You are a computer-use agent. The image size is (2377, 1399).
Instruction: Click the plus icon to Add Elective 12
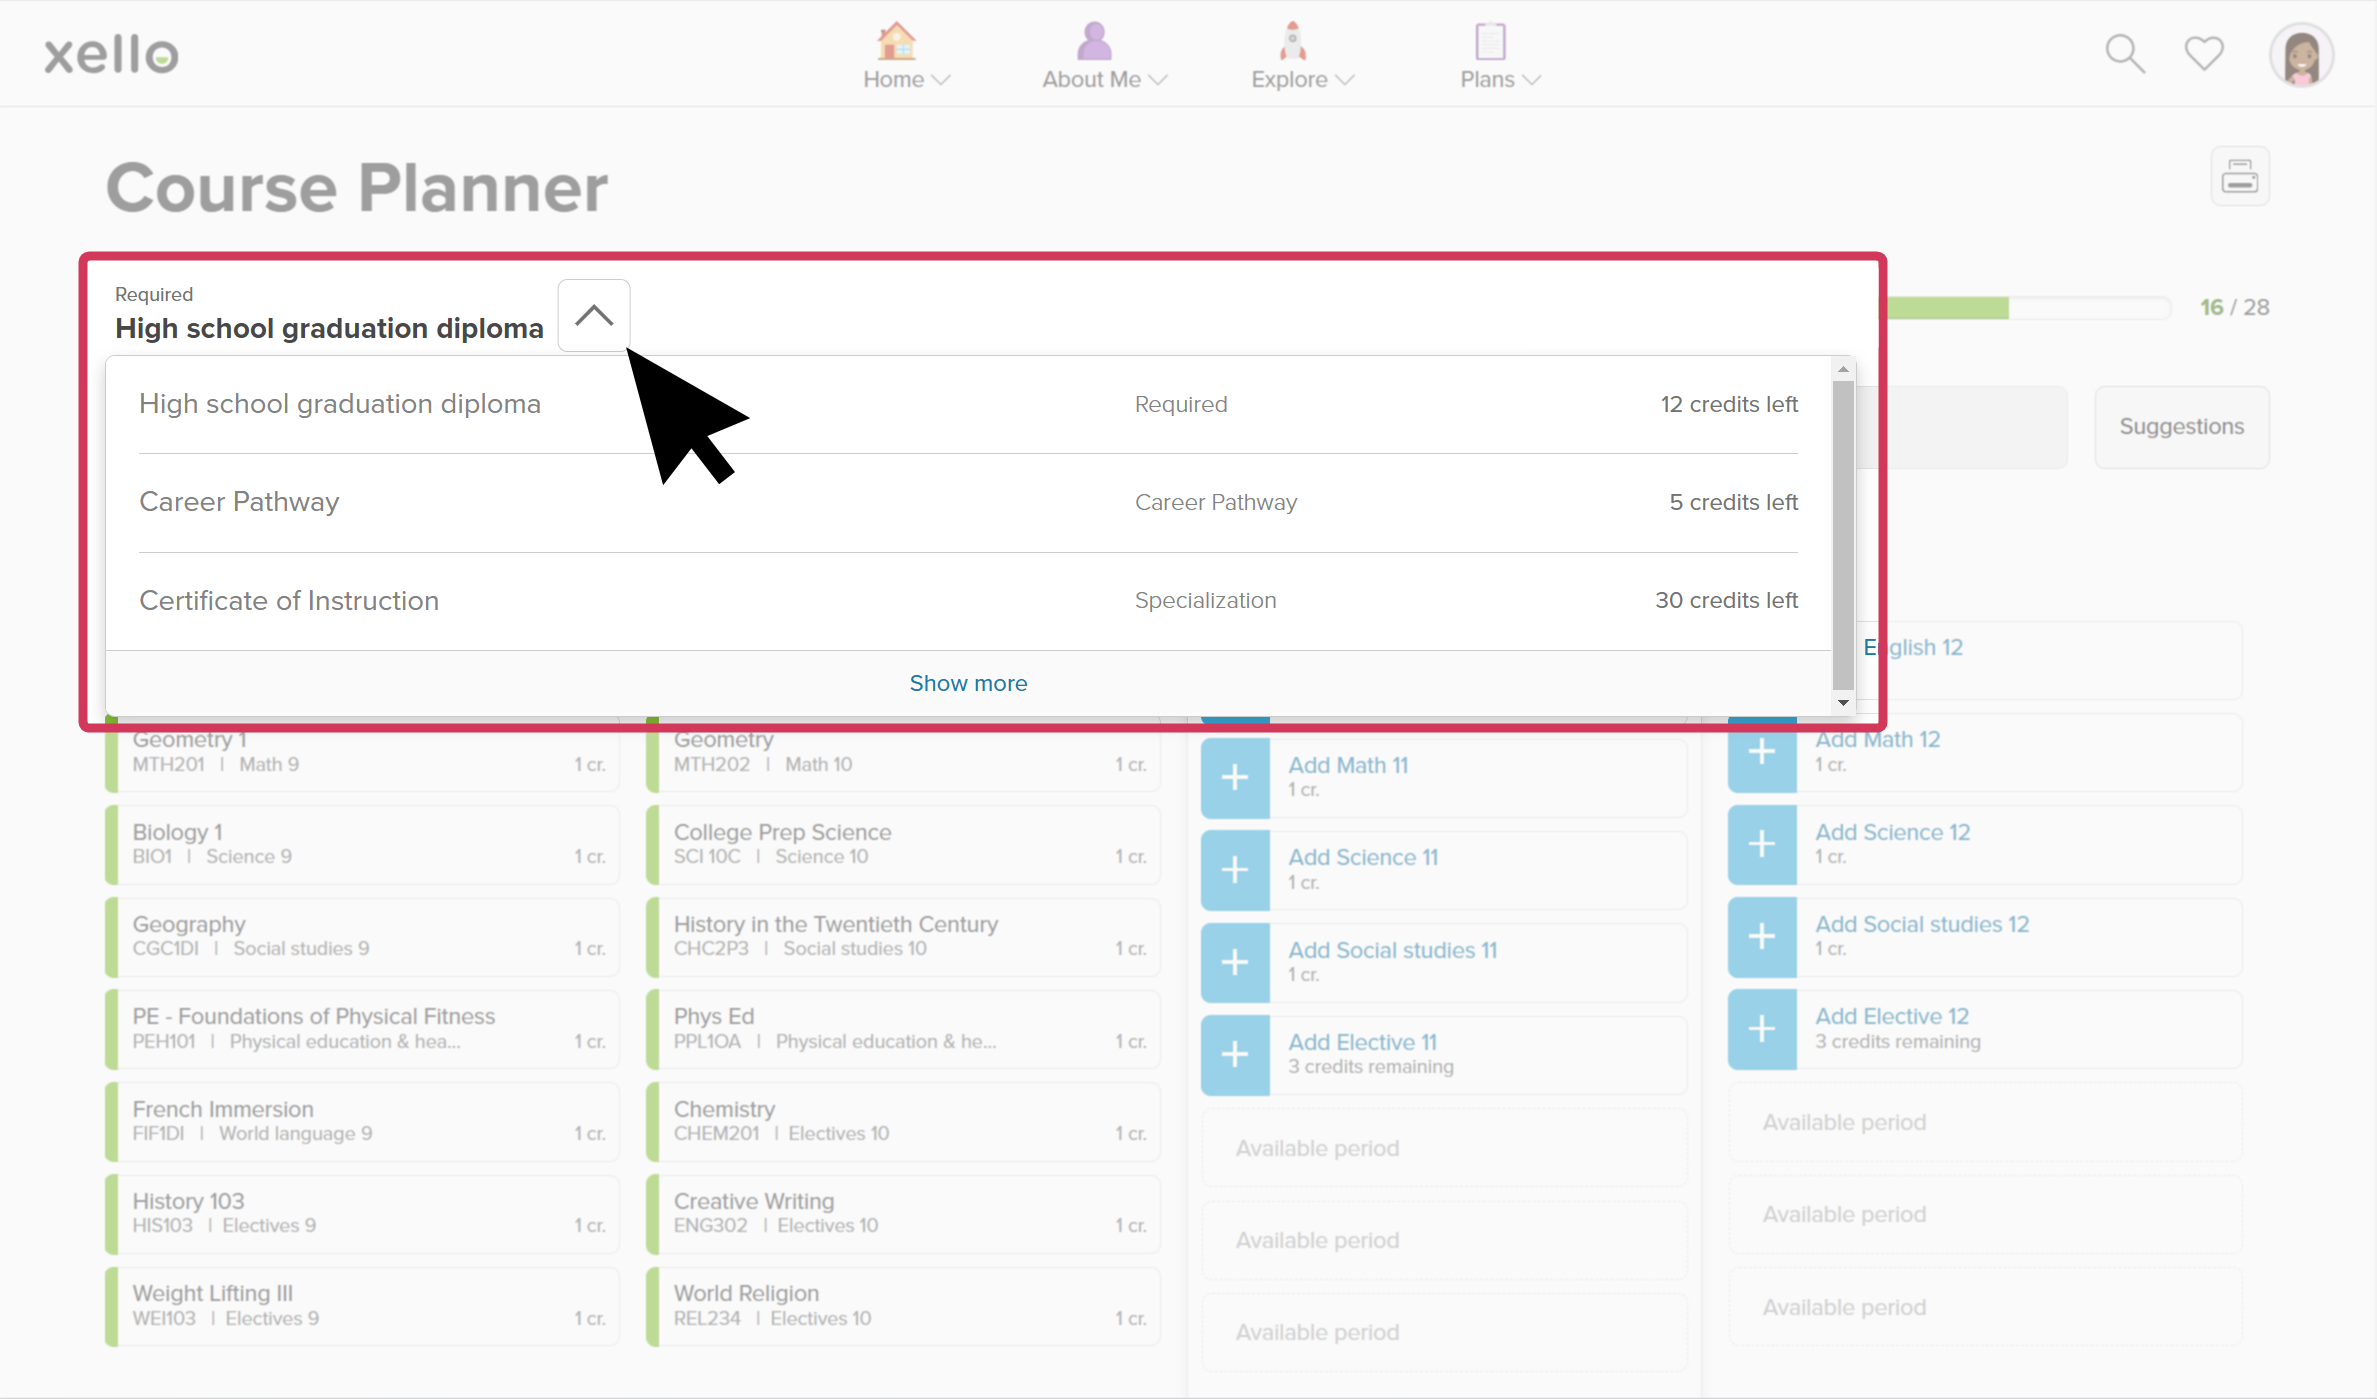coord(1761,1028)
